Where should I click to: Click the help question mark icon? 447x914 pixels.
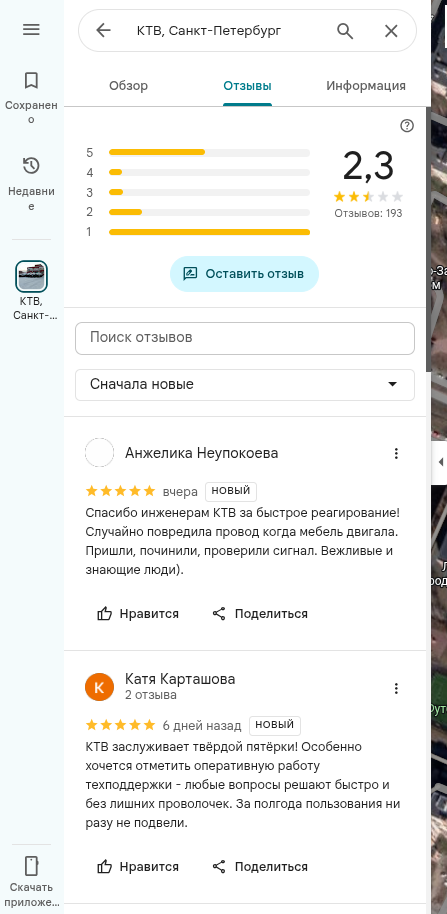pos(407,126)
